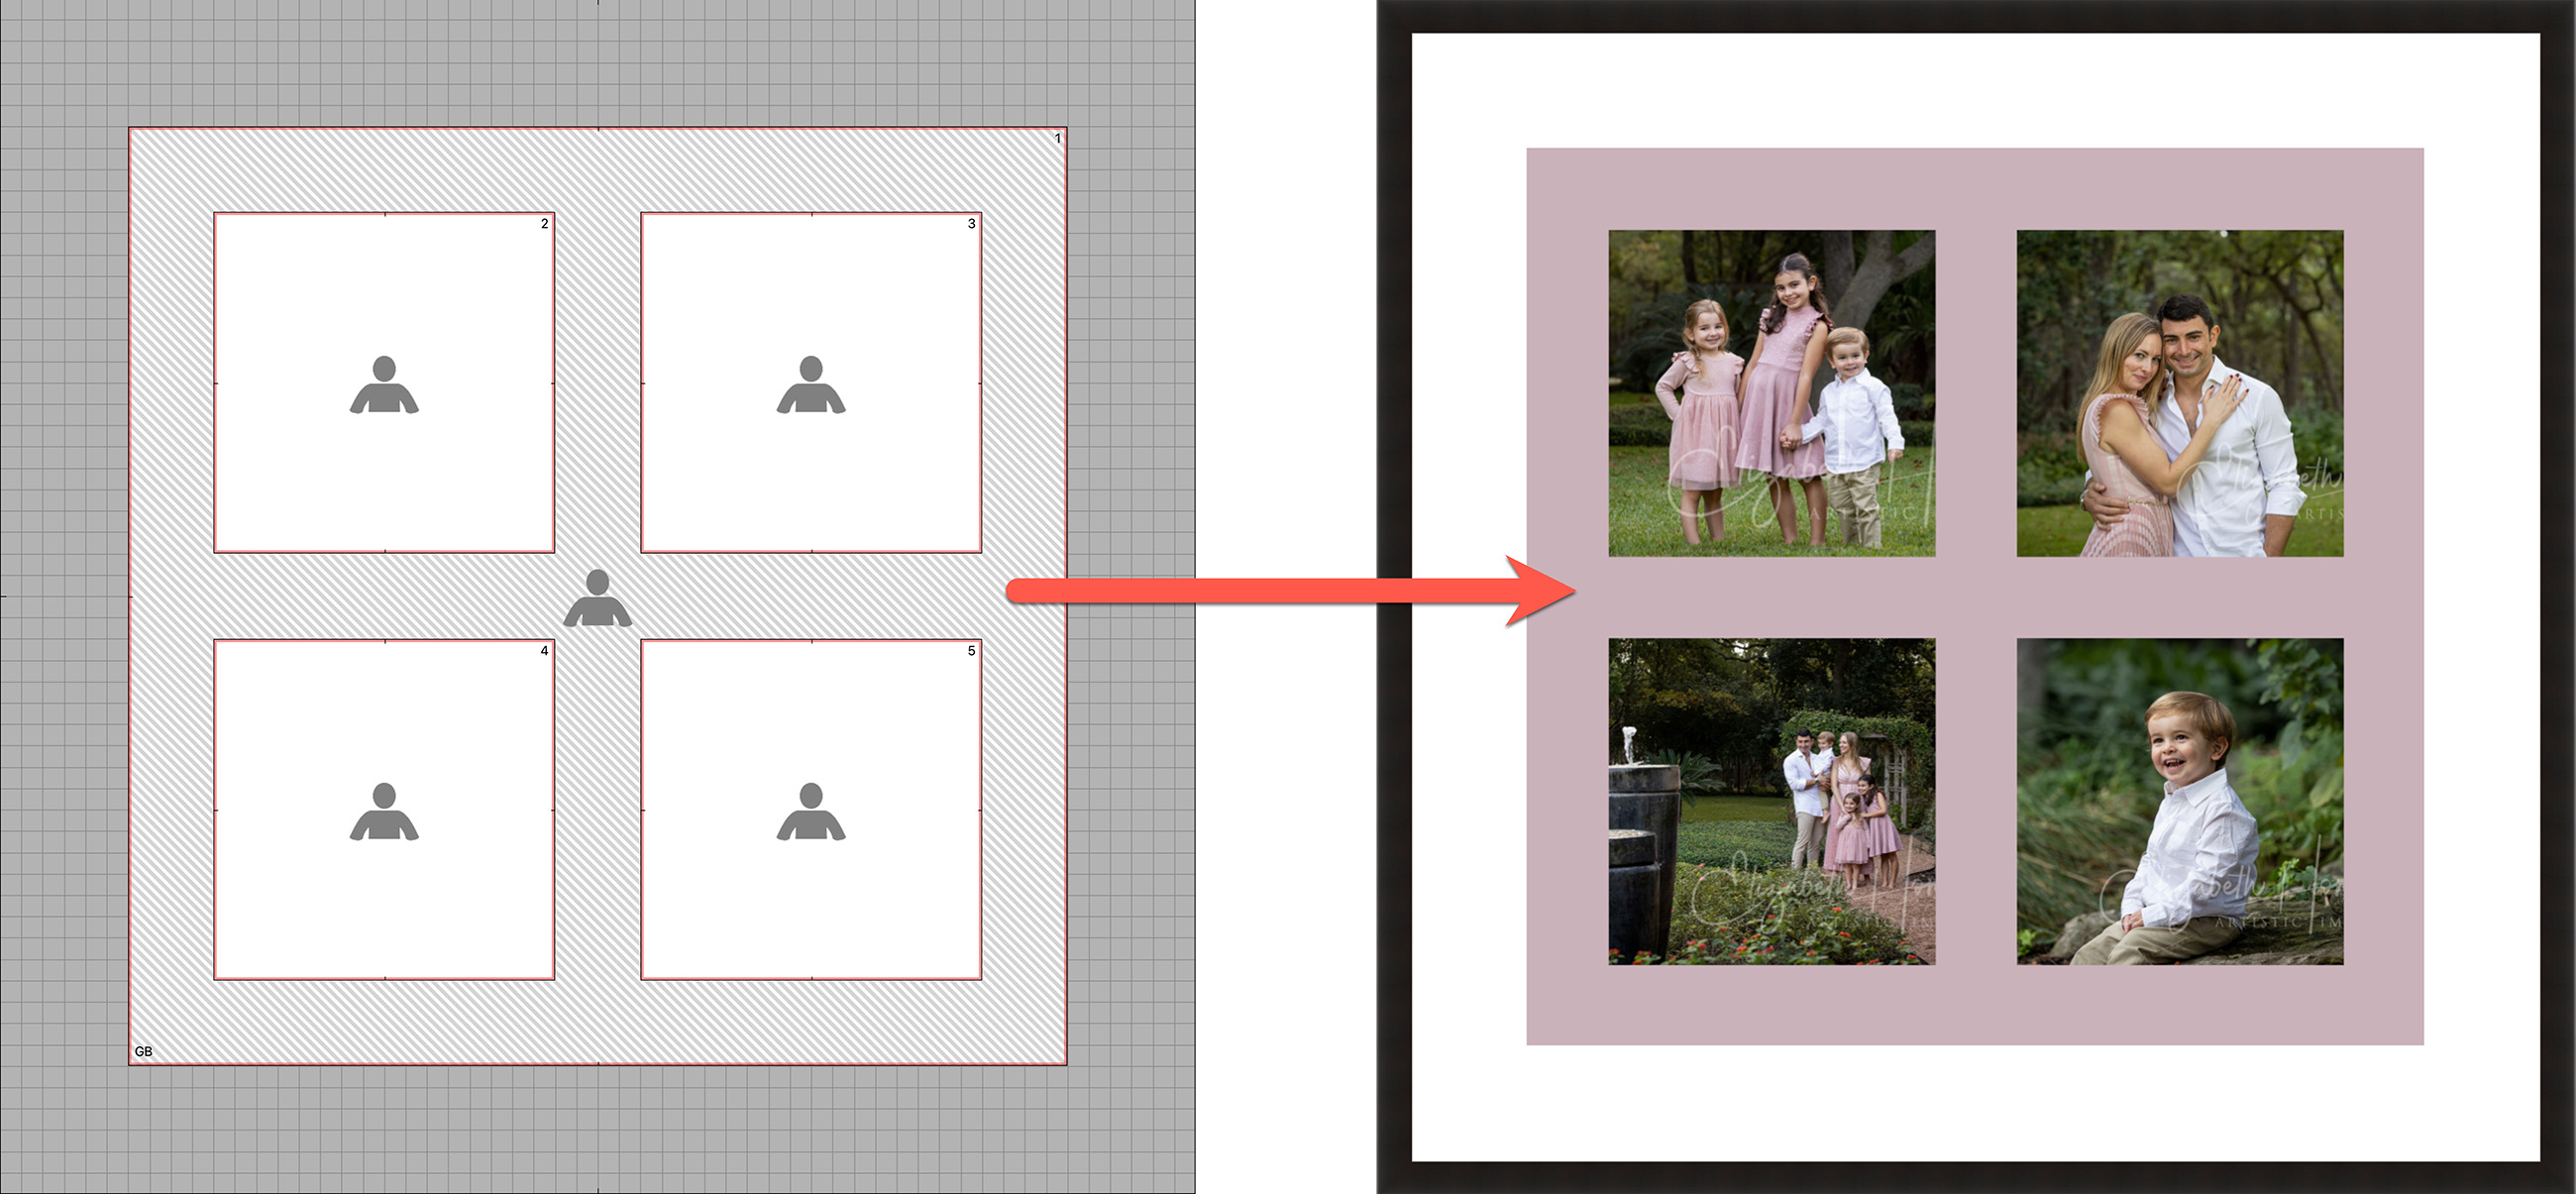Screen dimensions: 2576x1194
Task: Click the large red arrow graphic
Action: point(1290,591)
